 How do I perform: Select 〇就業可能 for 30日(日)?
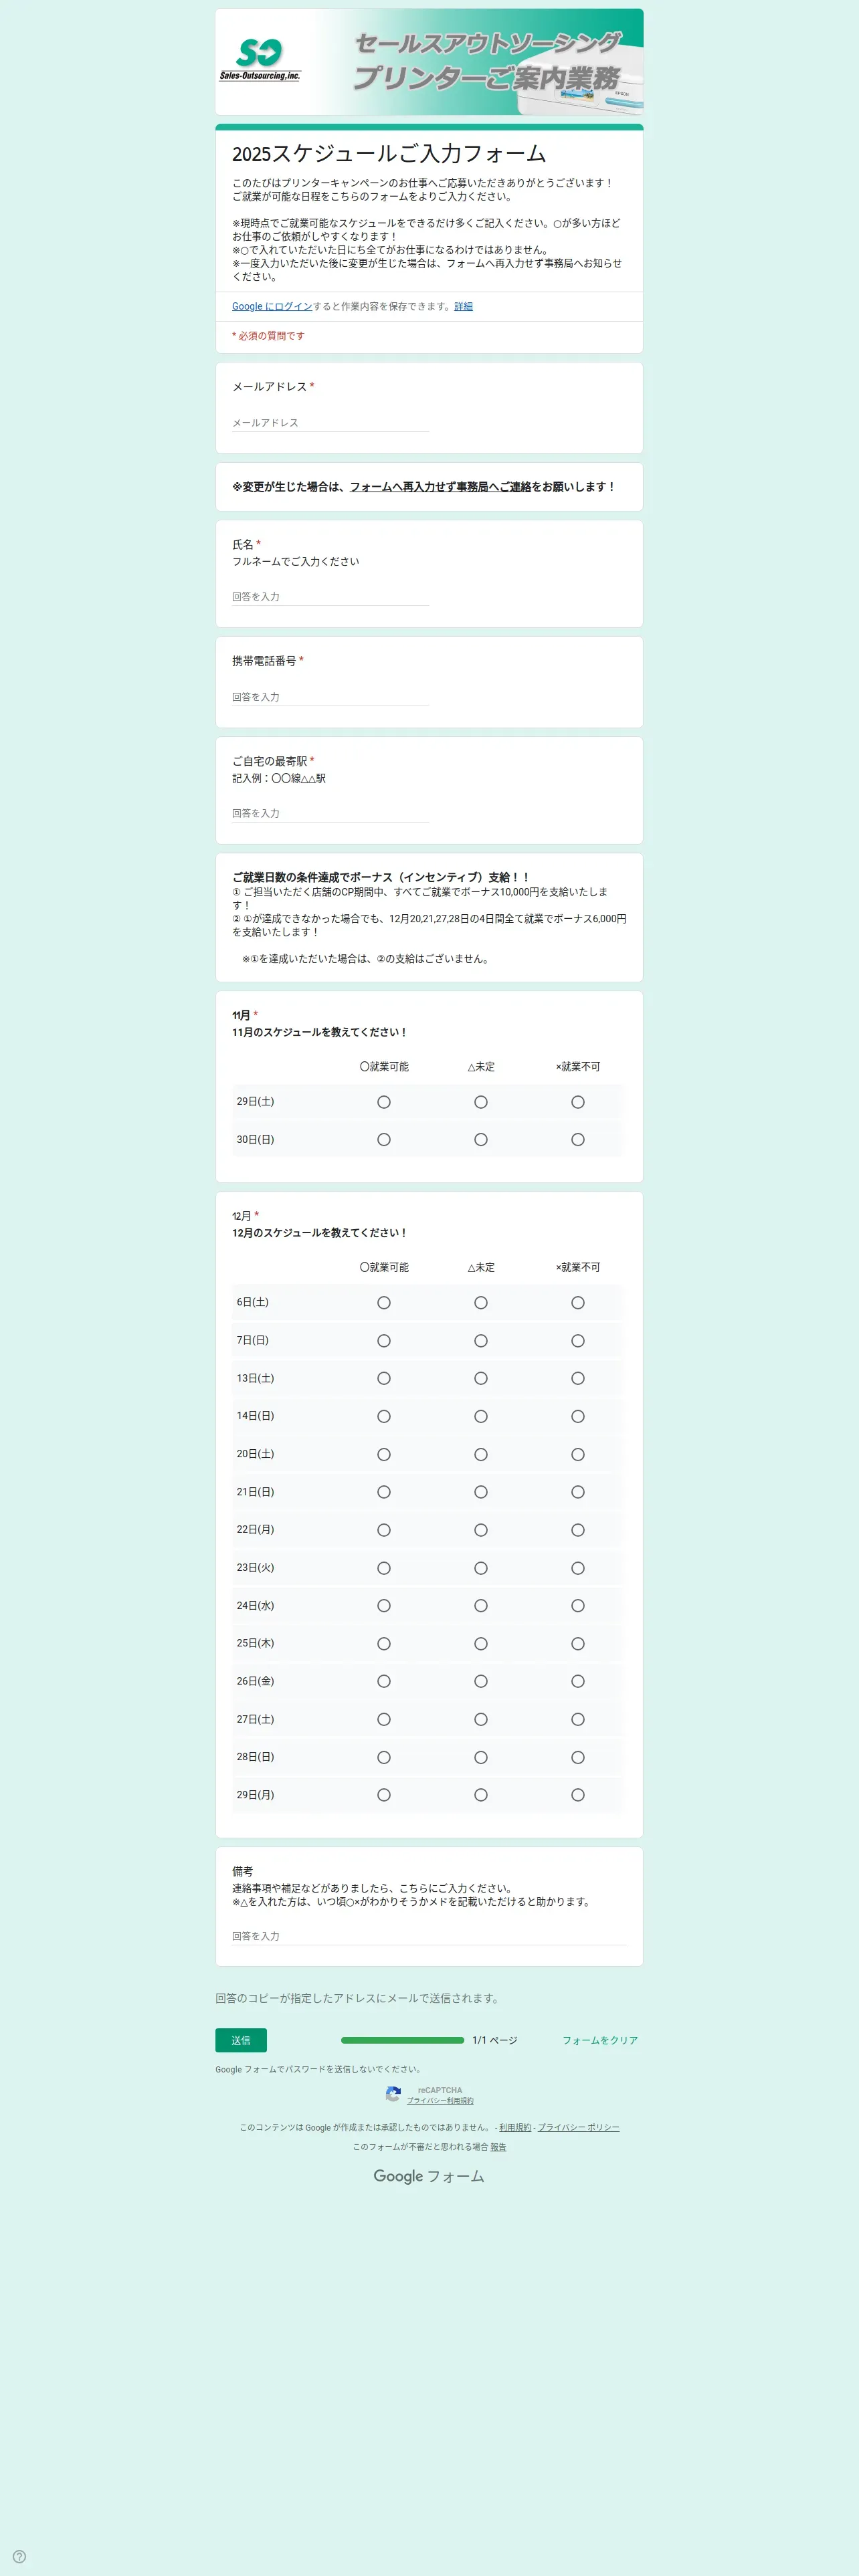(x=384, y=1140)
